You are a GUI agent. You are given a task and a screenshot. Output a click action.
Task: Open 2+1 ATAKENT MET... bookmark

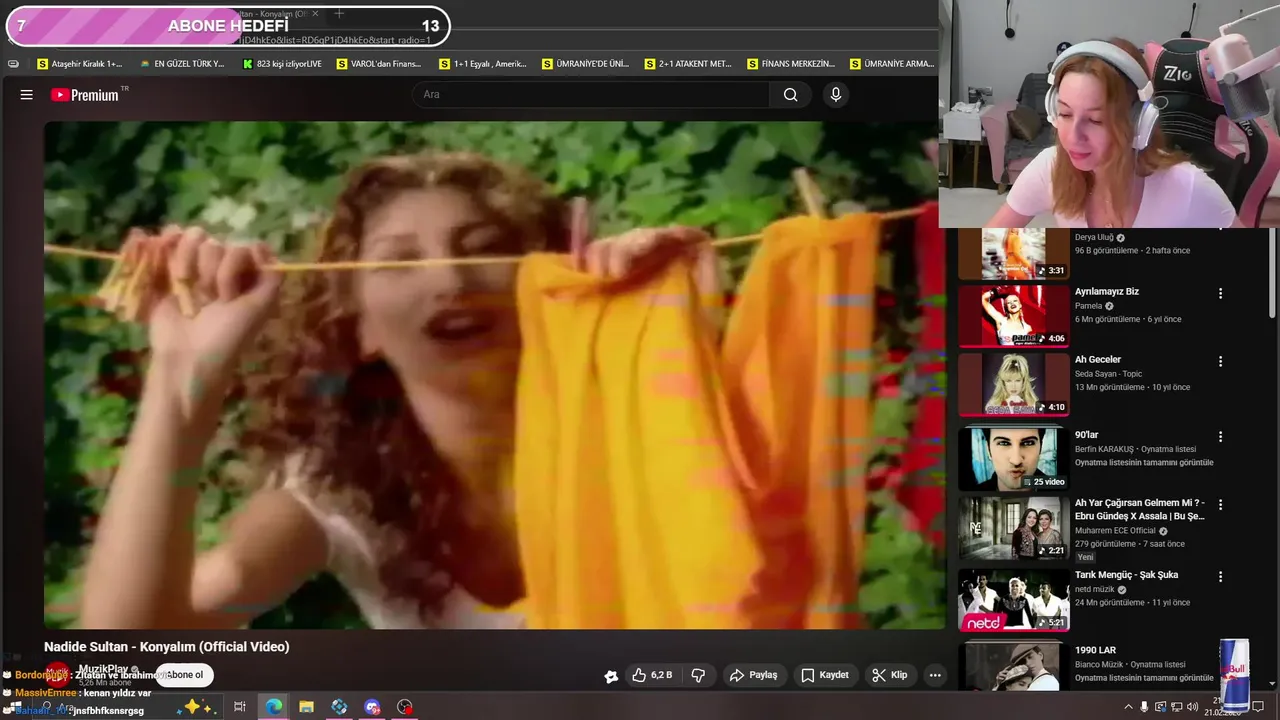coord(688,64)
